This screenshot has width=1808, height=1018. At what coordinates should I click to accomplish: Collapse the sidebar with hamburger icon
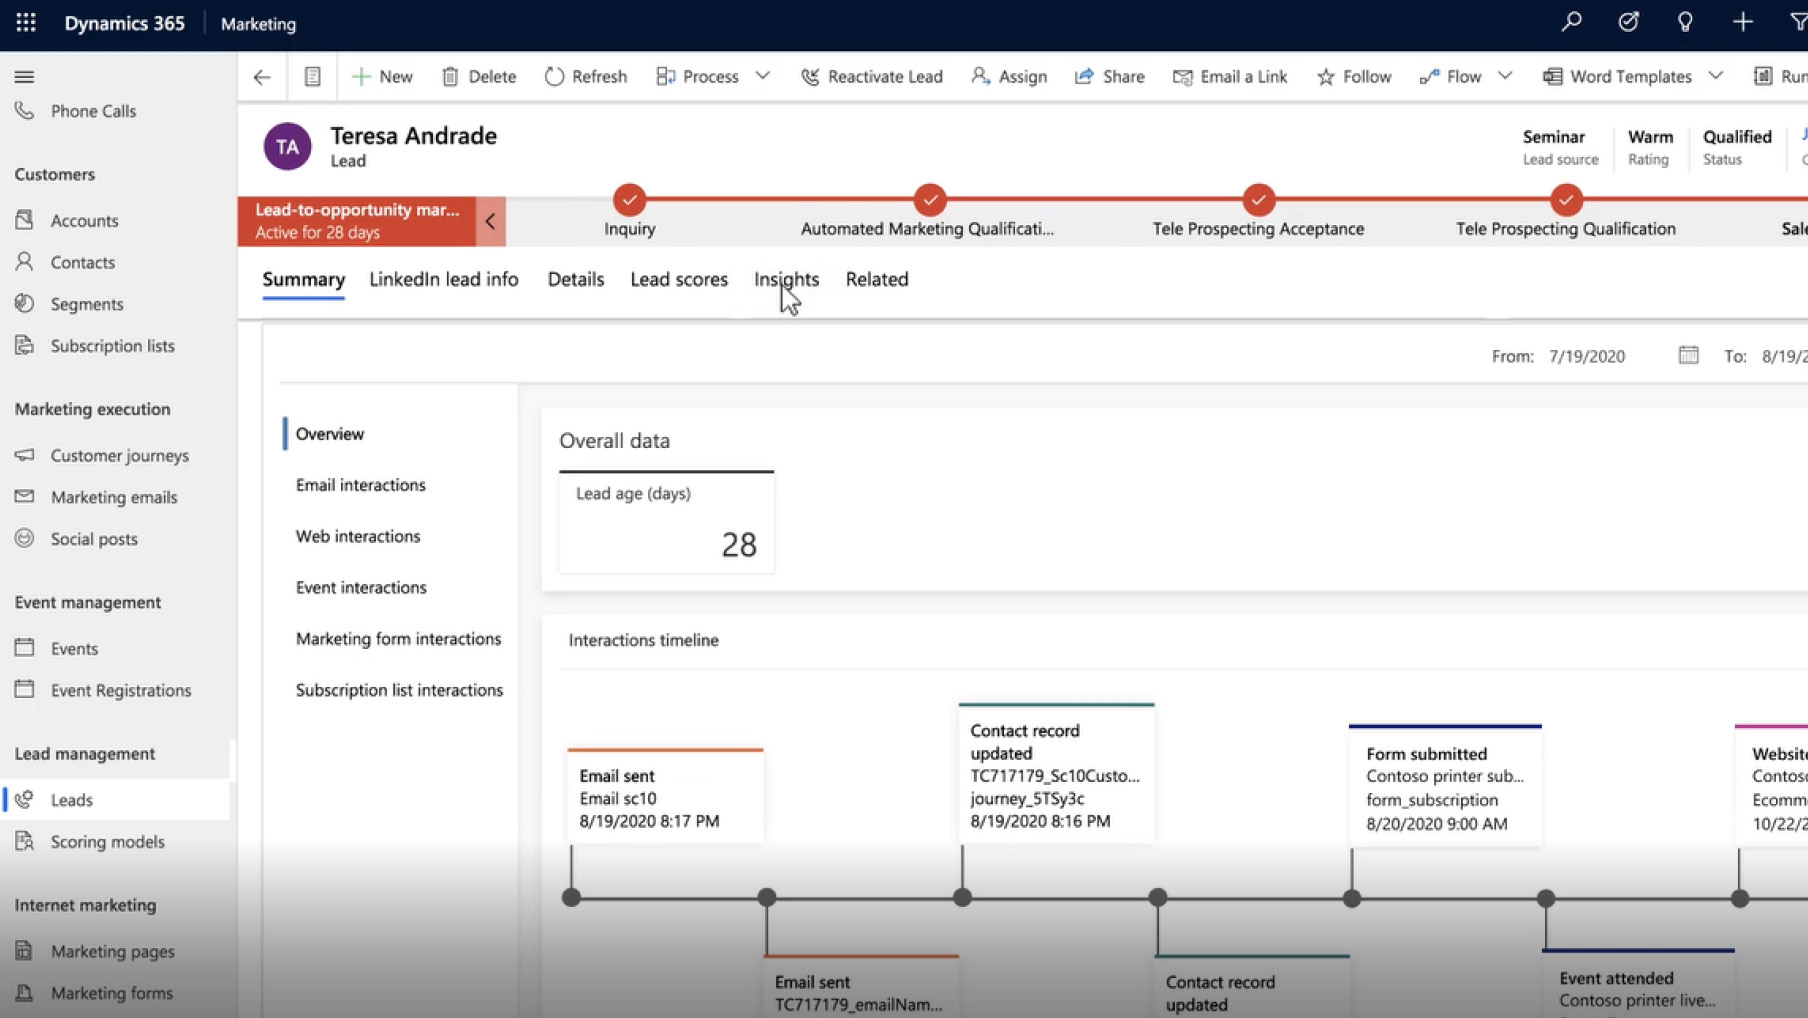click(x=25, y=77)
